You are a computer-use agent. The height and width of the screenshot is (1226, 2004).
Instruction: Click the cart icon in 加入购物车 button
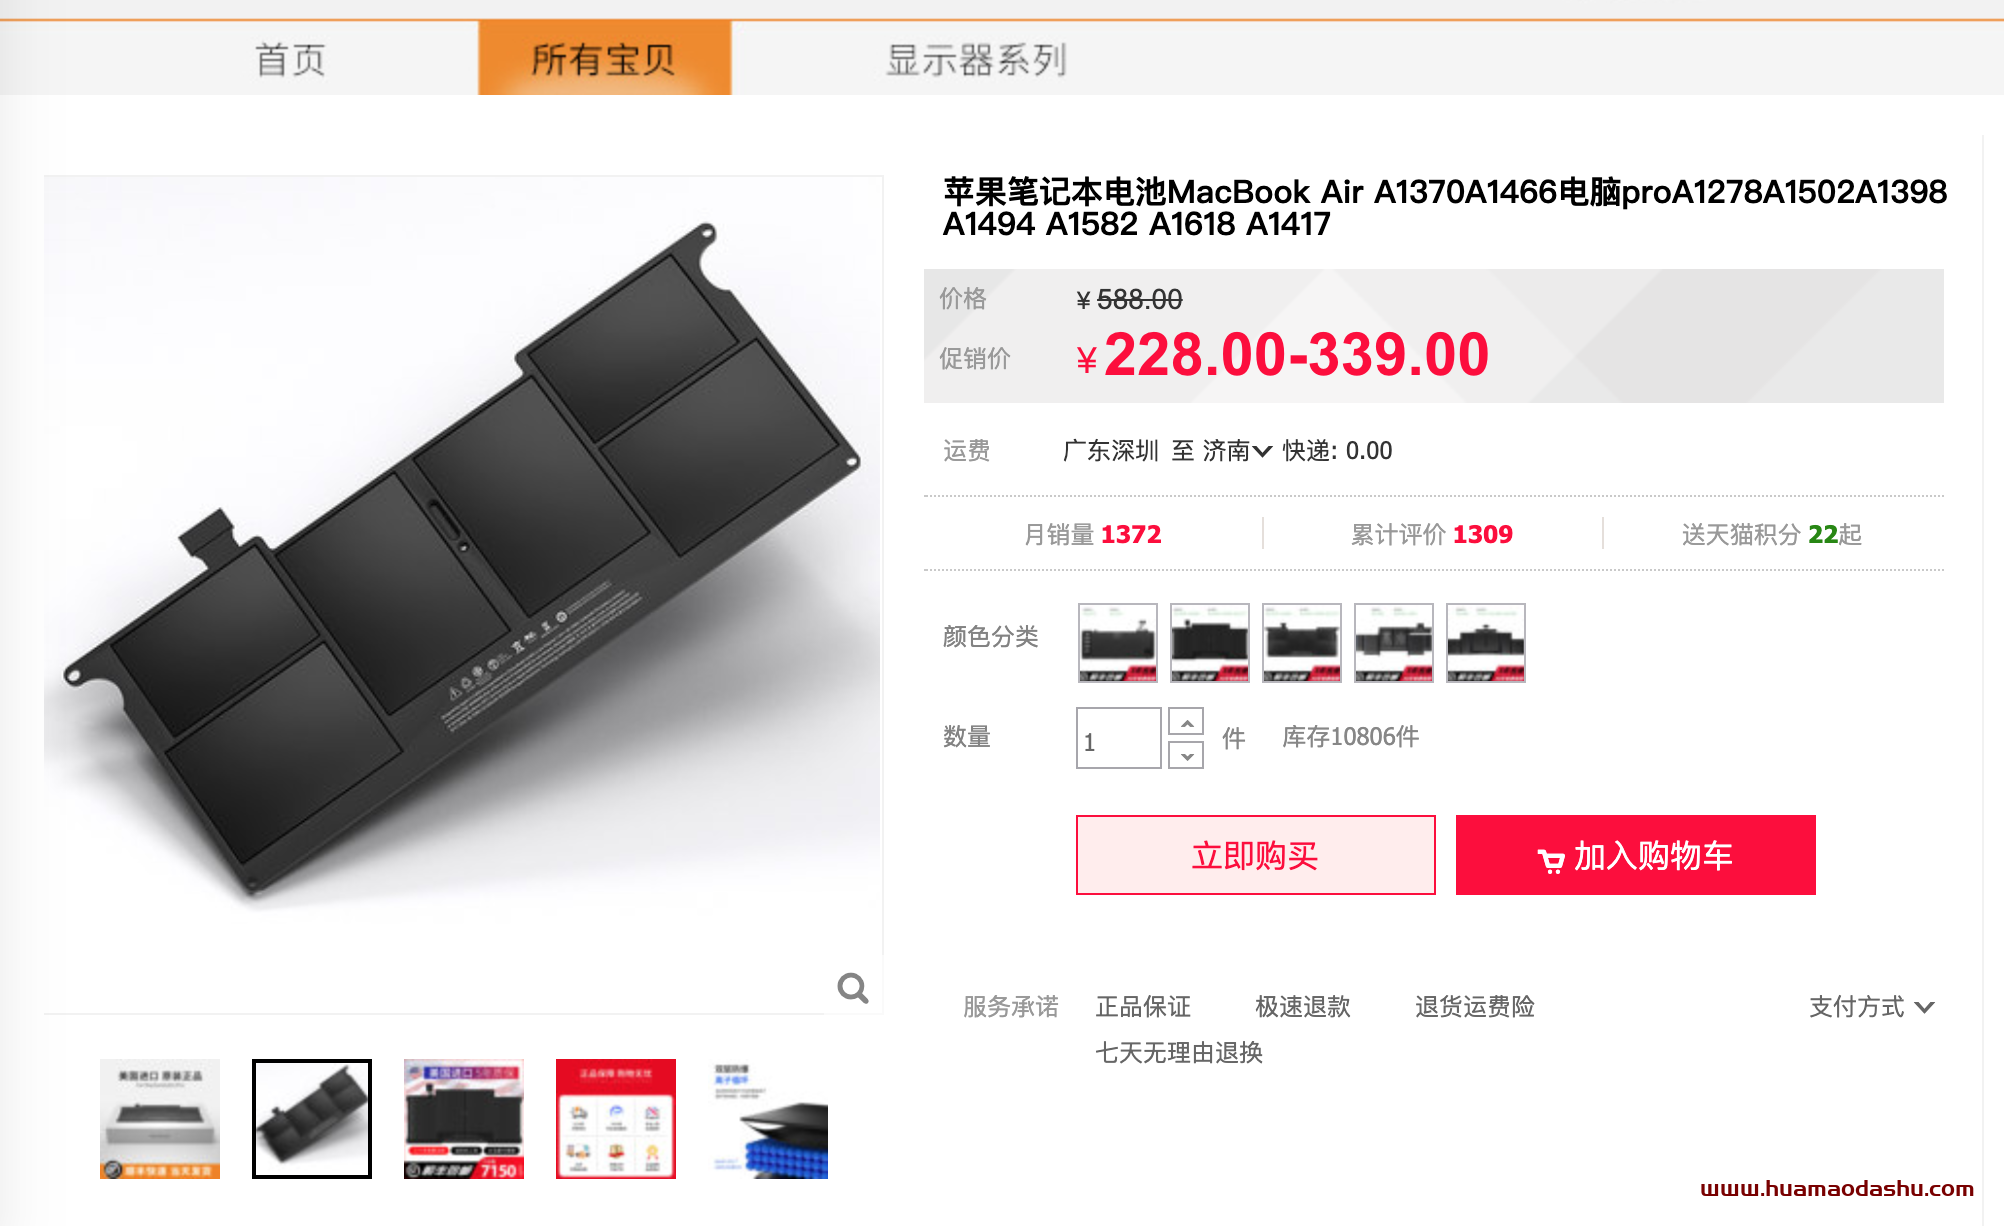[x=1550, y=859]
